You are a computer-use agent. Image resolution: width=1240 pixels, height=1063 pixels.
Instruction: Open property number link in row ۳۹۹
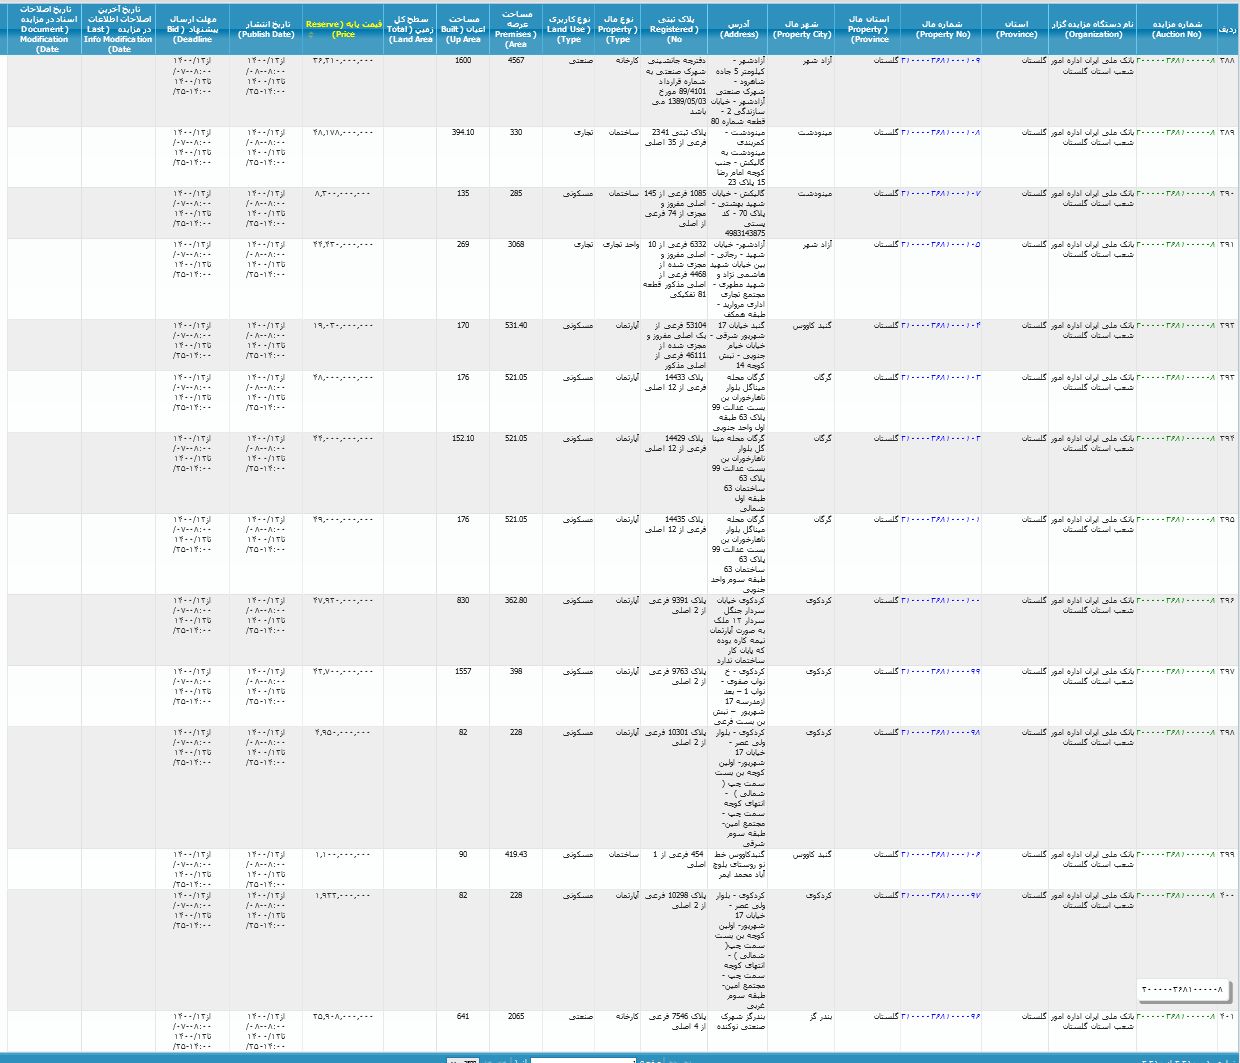941,855
